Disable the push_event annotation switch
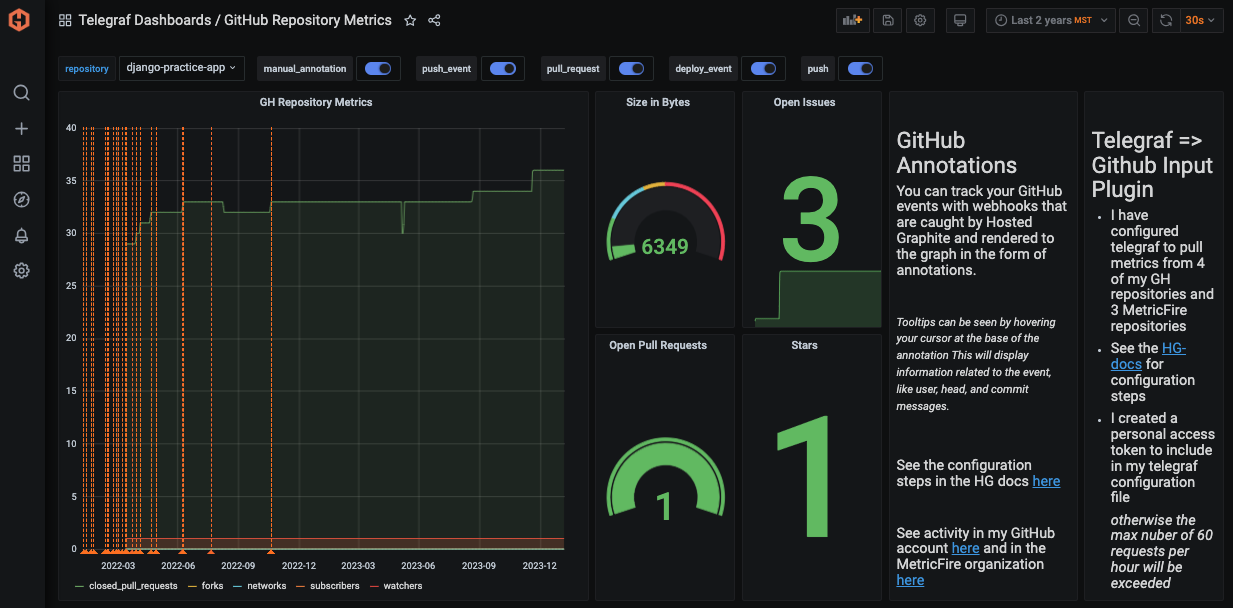The width and height of the screenshot is (1233, 608). [503, 69]
